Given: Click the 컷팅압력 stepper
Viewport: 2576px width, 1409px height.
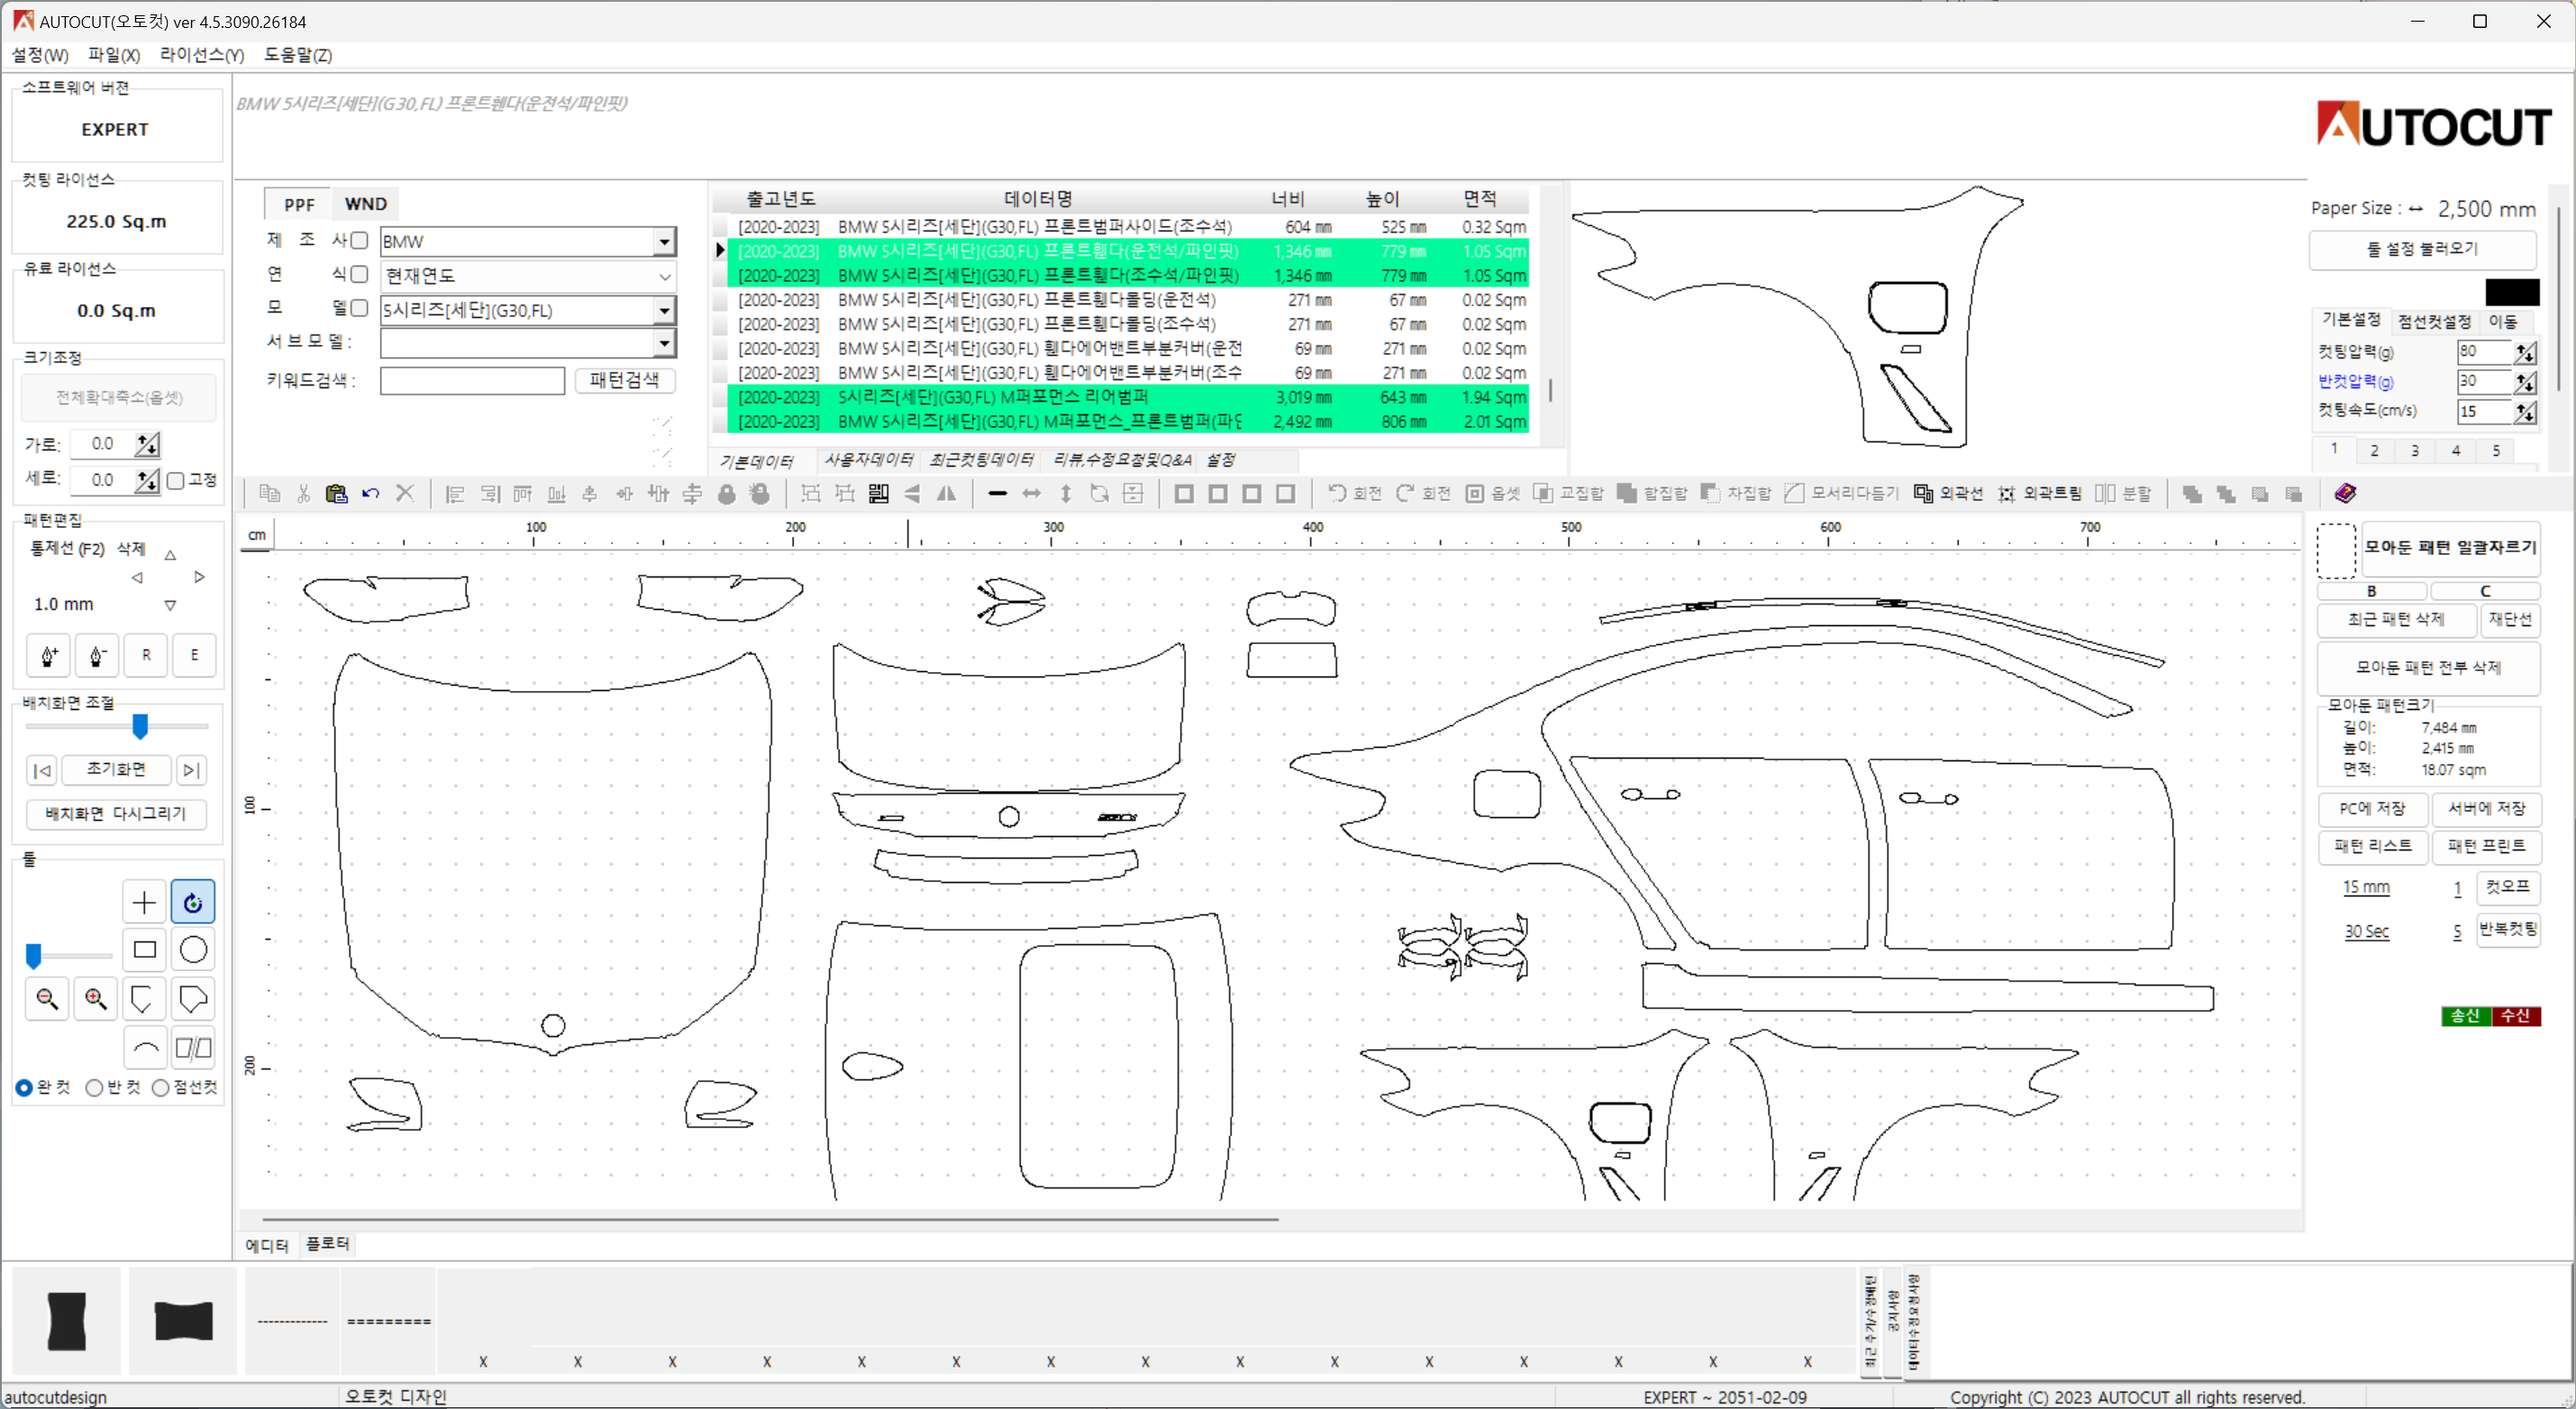Looking at the screenshot, I should 2525,352.
